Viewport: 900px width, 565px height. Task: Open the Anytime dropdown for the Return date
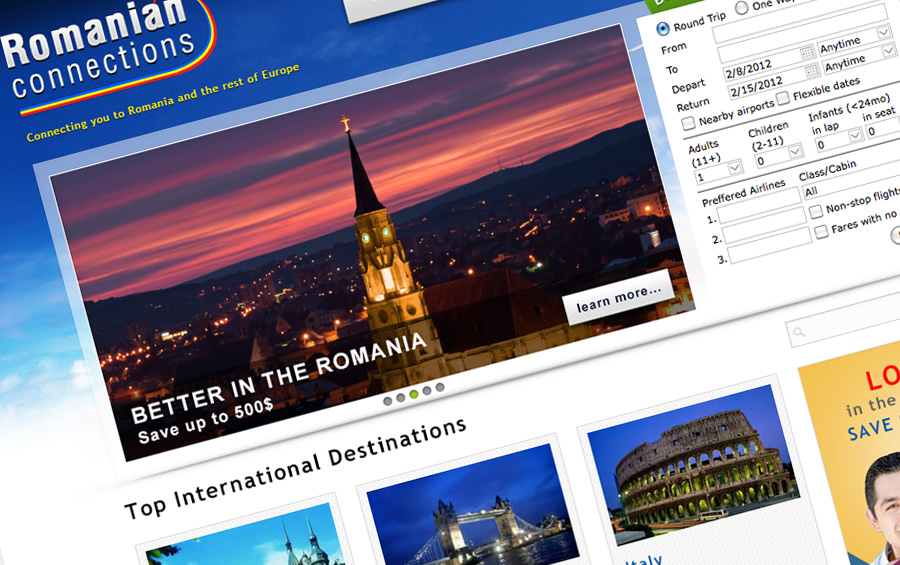(x=859, y=60)
